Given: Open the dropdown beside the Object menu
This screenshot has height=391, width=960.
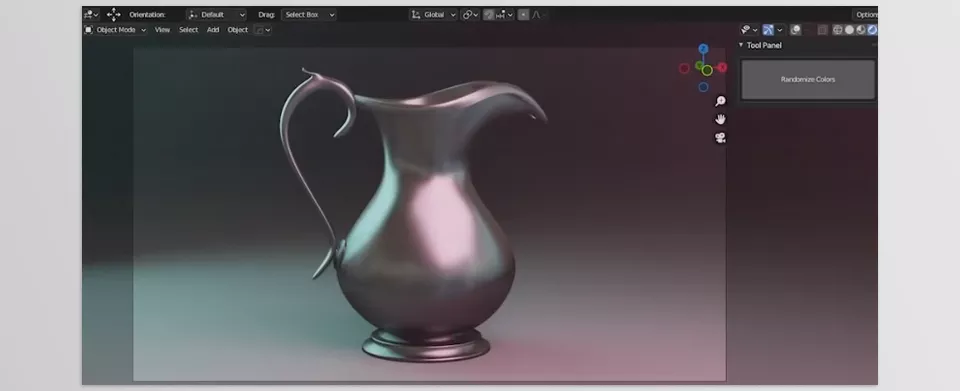Looking at the screenshot, I should [x=262, y=30].
